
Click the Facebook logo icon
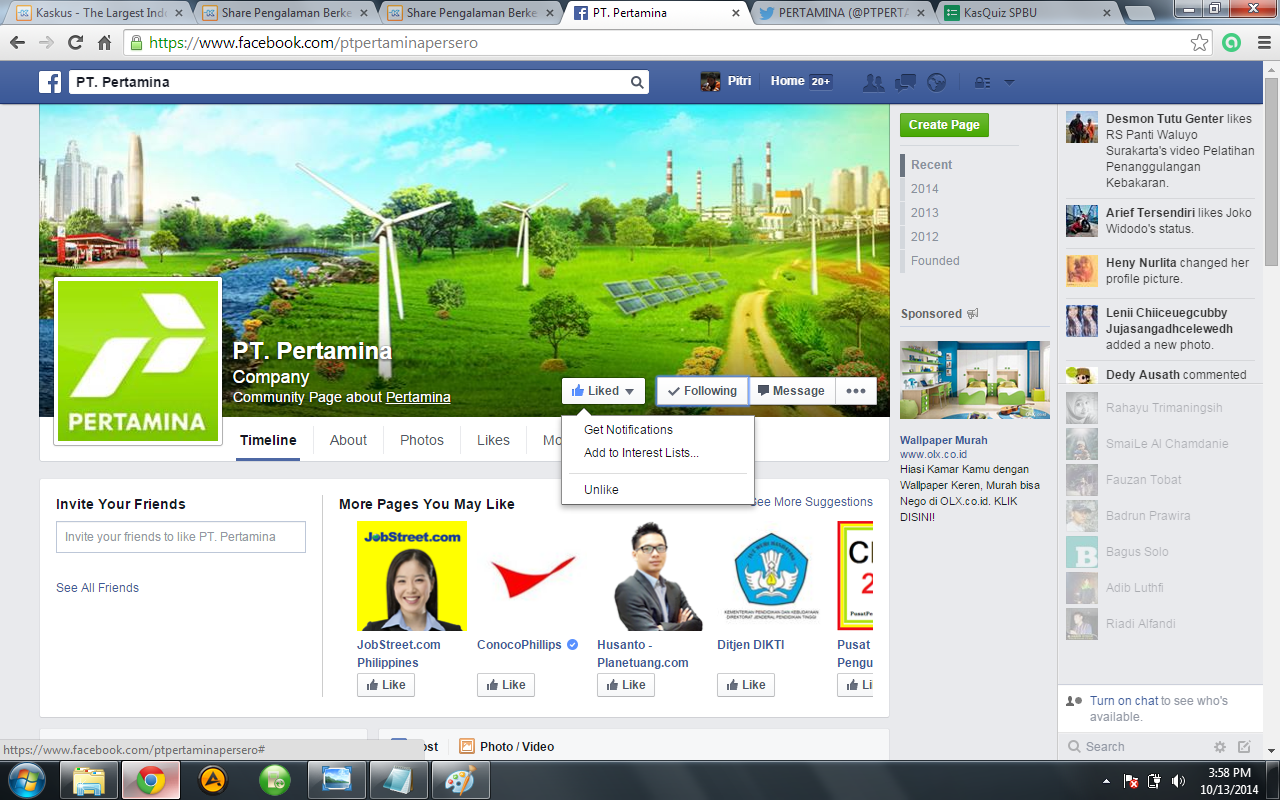point(50,82)
